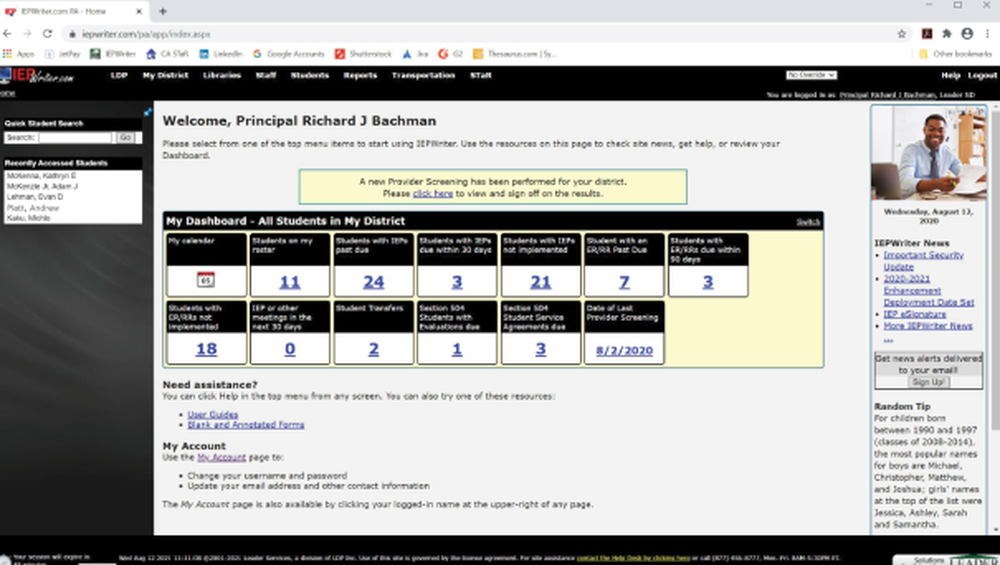Click Help in the top menu
The width and height of the screenshot is (1000, 565).
click(x=950, y=75)
